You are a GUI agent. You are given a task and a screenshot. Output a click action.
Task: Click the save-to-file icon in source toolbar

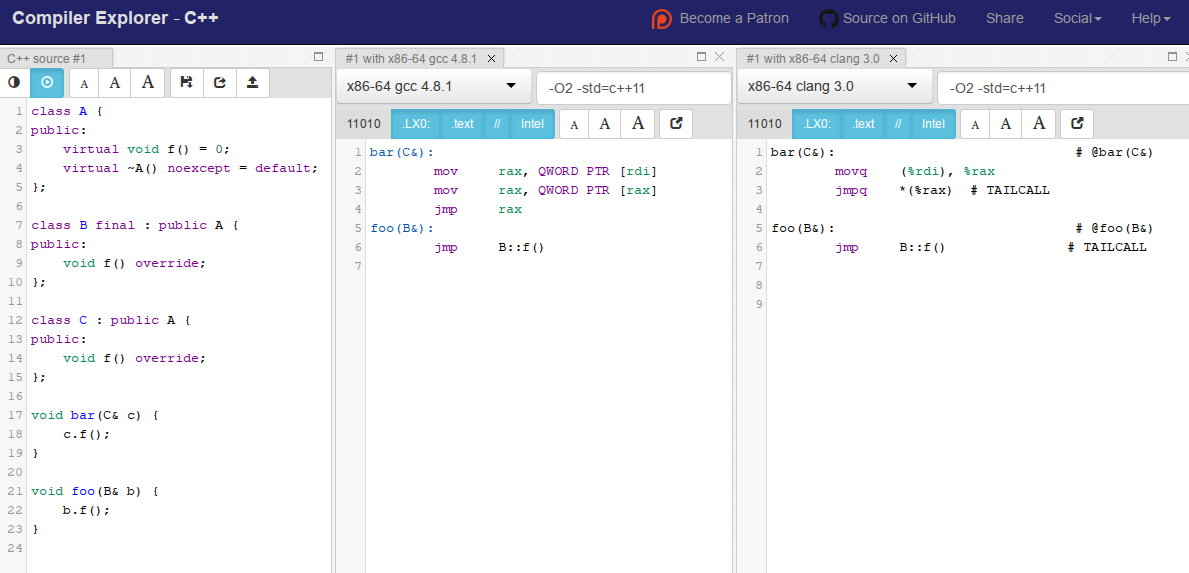(186, 83)
